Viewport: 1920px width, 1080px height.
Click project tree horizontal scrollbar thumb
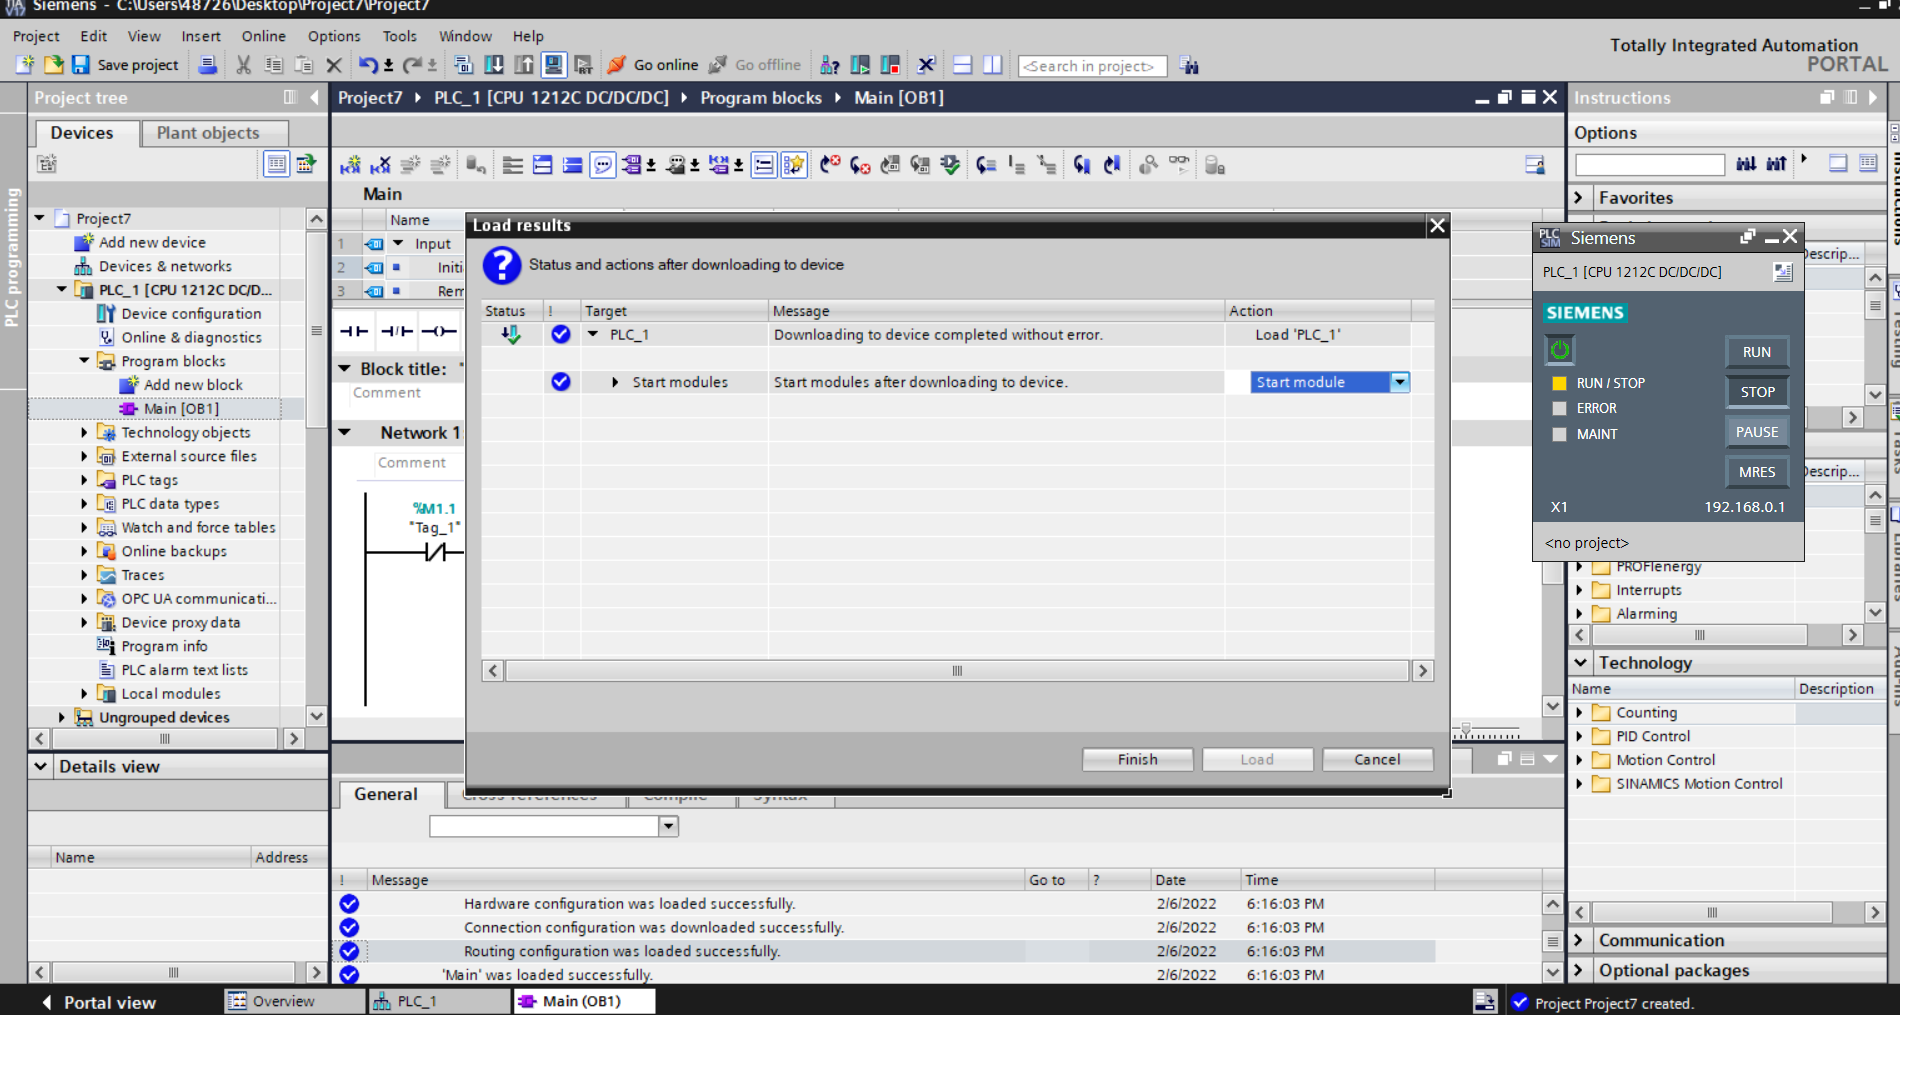pyautogui.click(x=165, y=739)
